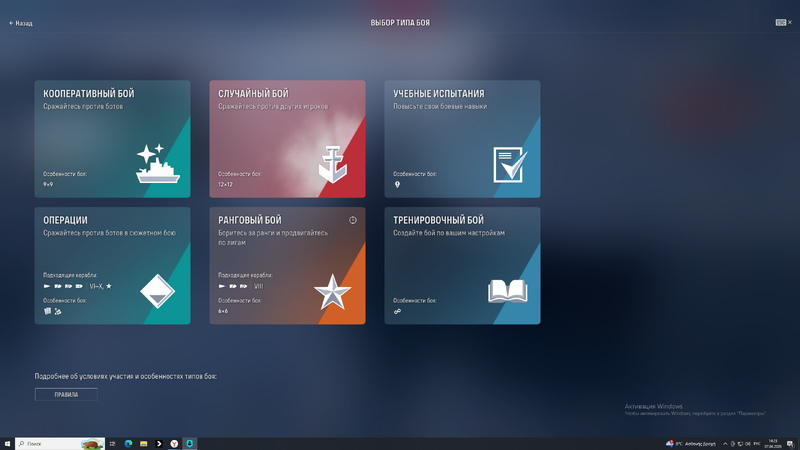Viewport: 800px width, 450px height.
Task: Click the star icon after VI–X in Операции
Action: click(x=109, y=286)
